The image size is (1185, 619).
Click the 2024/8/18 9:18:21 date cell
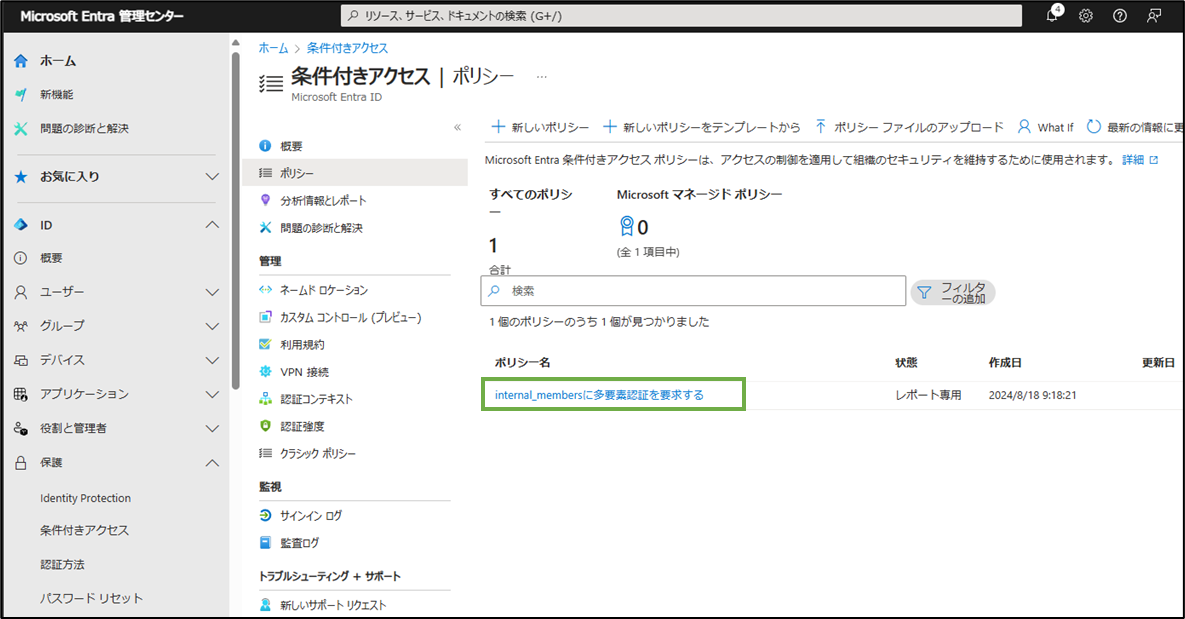(x=1032, y=395)
